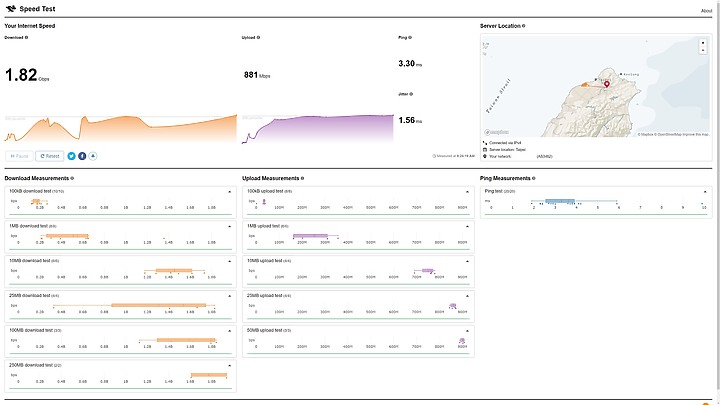
Task: Click the Mapbox logo on the map
Action: coord(496,132)
